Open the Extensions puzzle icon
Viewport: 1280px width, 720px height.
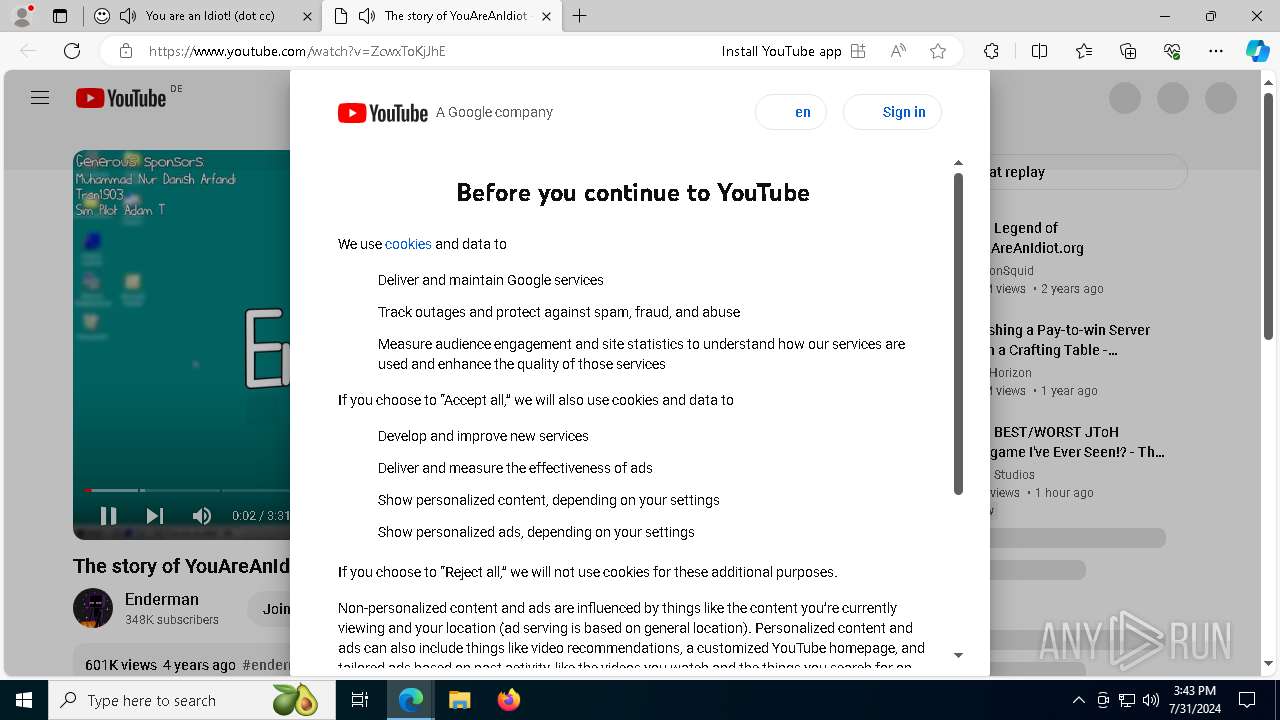point(991,51)
